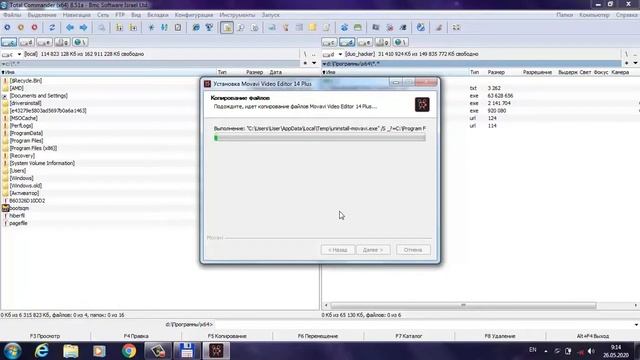Open right panel directory history arrow

[x=636, y=63]
